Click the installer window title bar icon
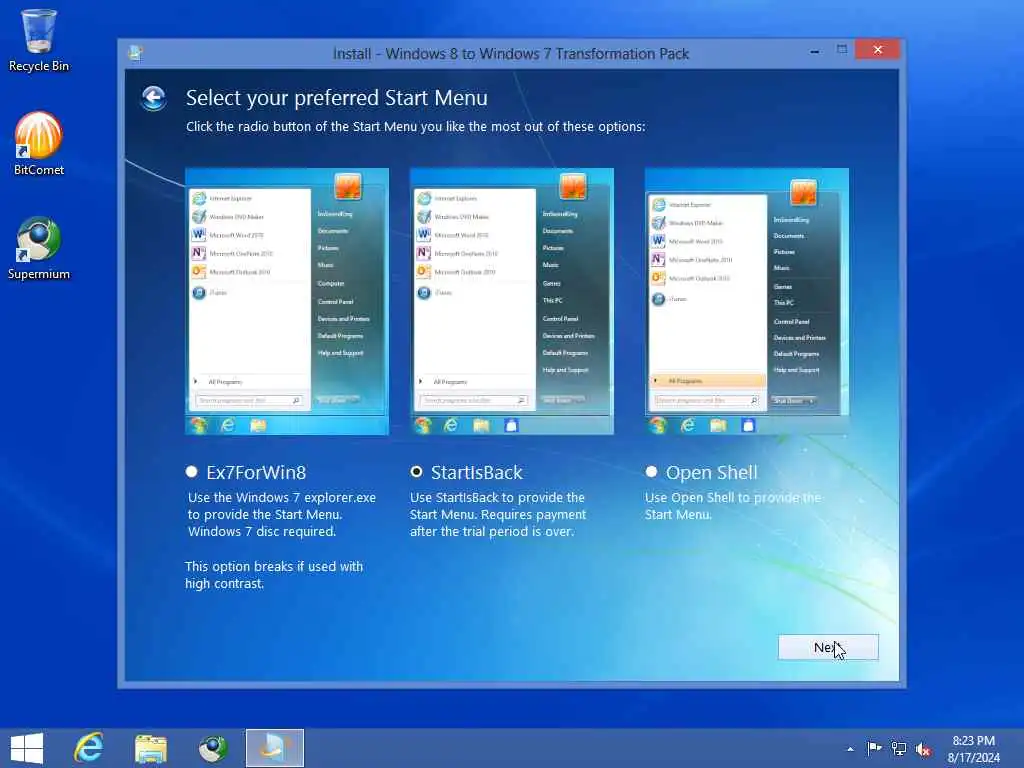1024x768 pixels. (x=135, y=53)
